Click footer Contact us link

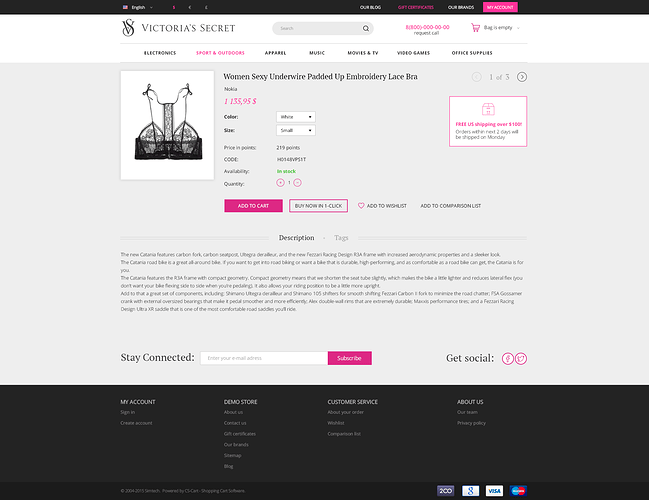click(x=235, y=423)
